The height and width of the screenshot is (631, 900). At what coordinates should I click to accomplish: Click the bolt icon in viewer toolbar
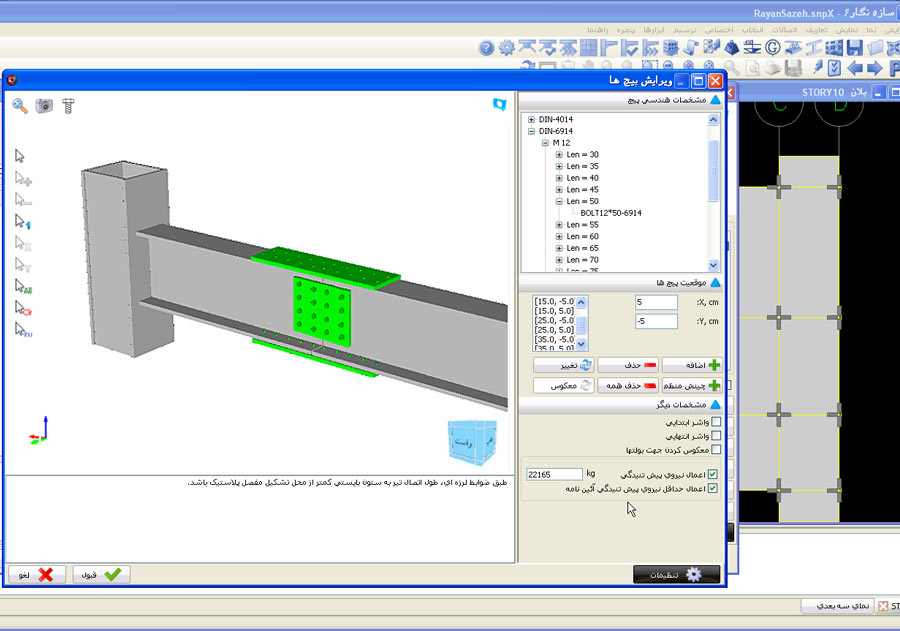coord(68,105)
